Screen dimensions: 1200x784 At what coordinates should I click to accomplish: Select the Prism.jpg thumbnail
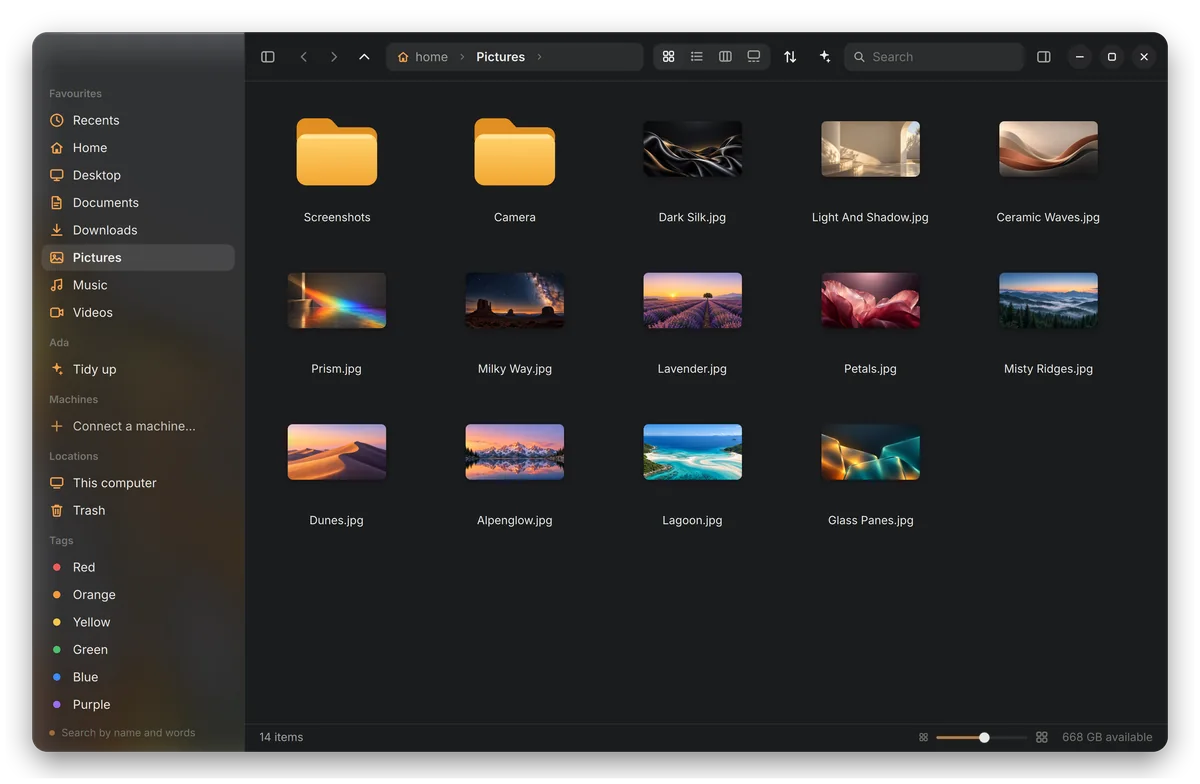click(337, 301)
